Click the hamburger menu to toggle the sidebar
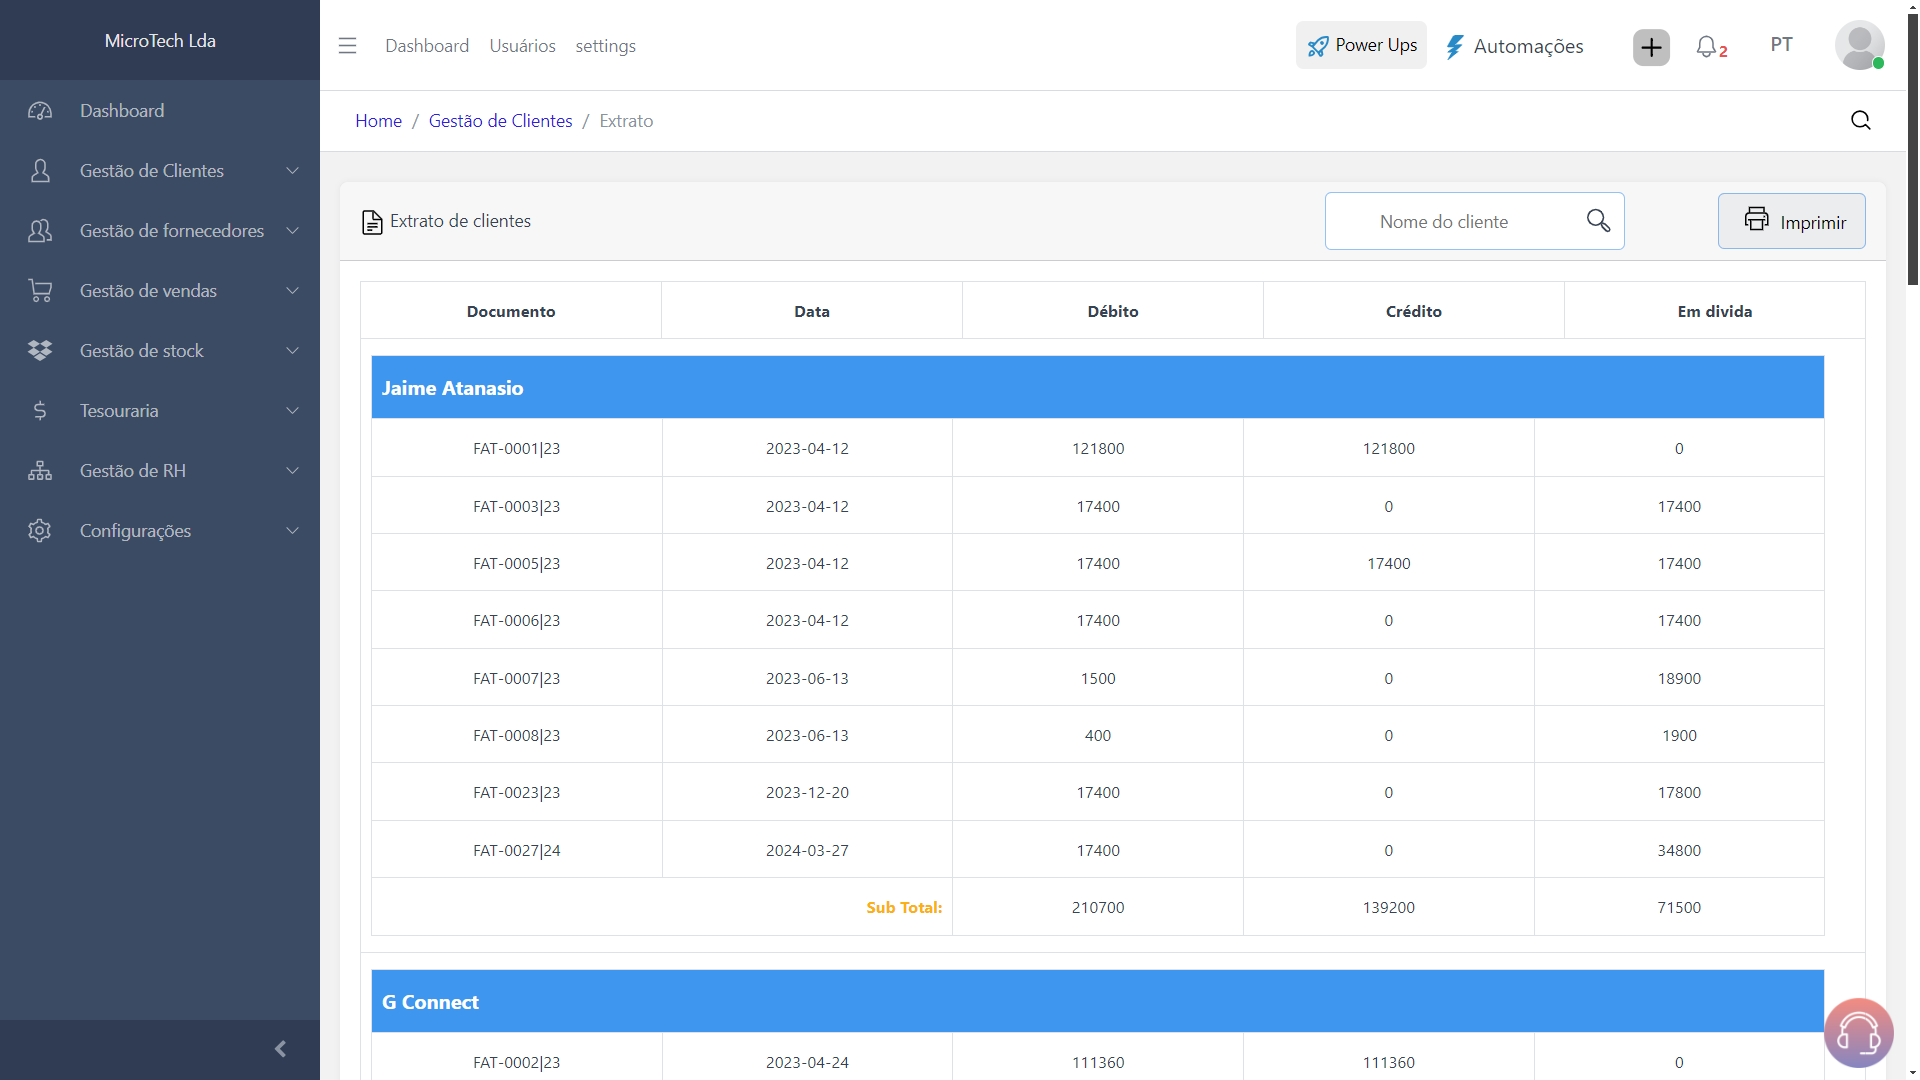 point(347,45)
